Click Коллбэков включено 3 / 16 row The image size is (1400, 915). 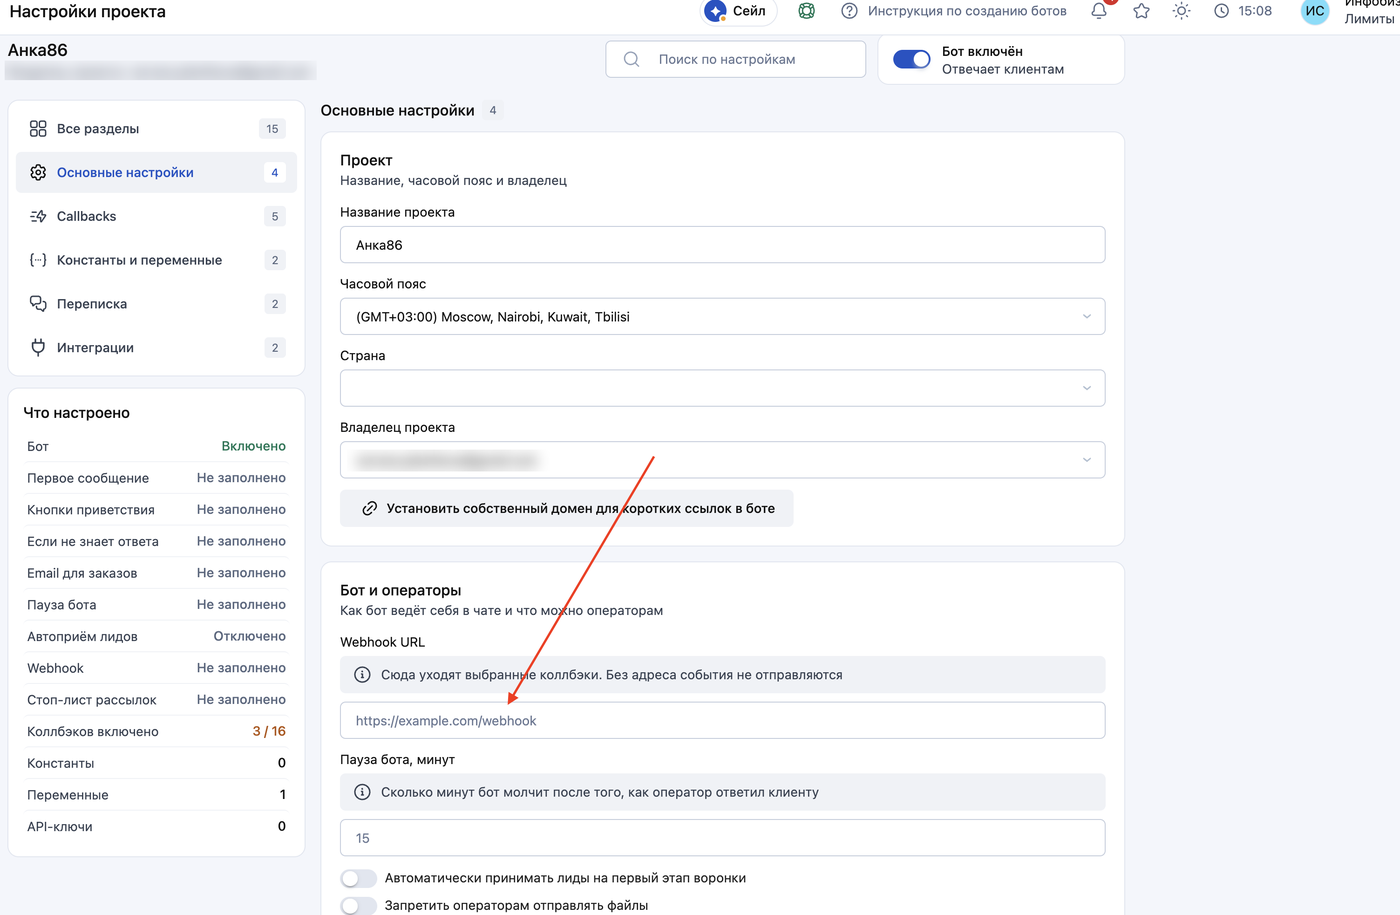[x=156, y=731]
